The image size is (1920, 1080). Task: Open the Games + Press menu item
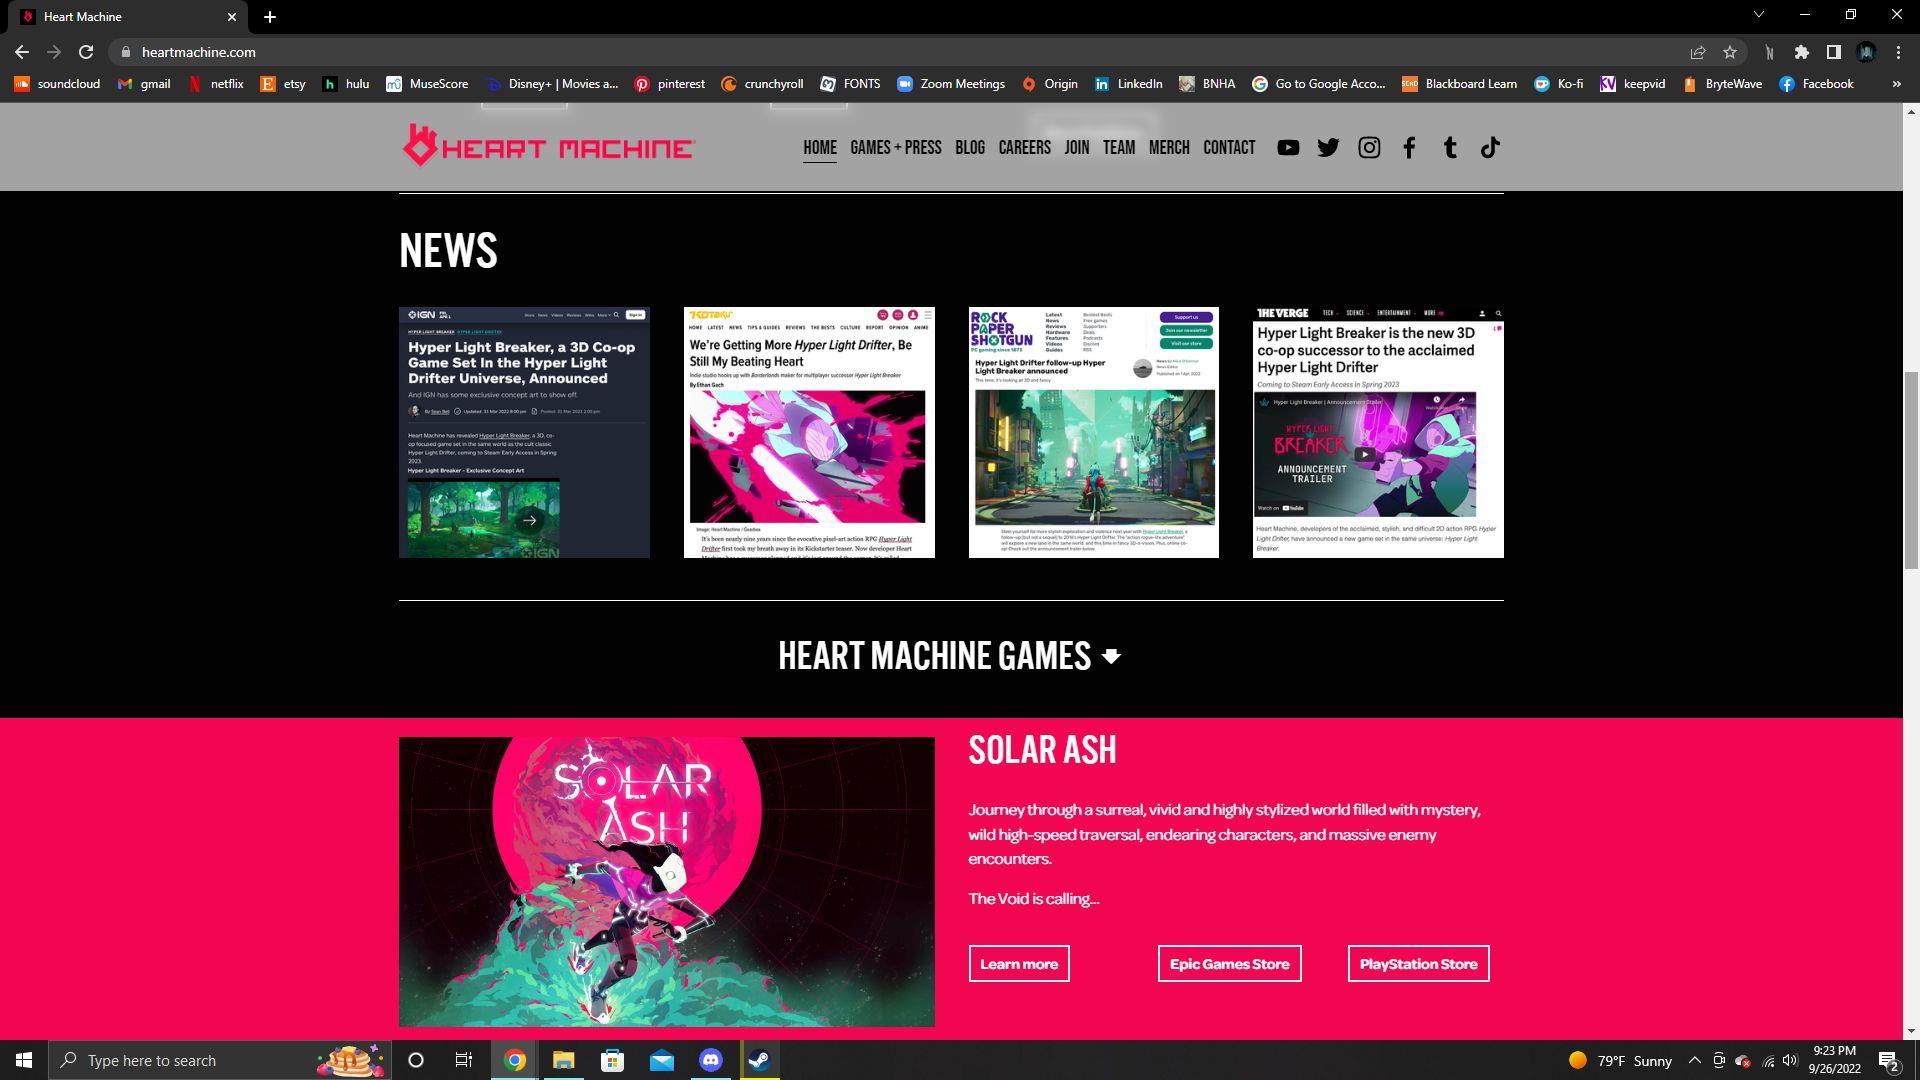895,148
